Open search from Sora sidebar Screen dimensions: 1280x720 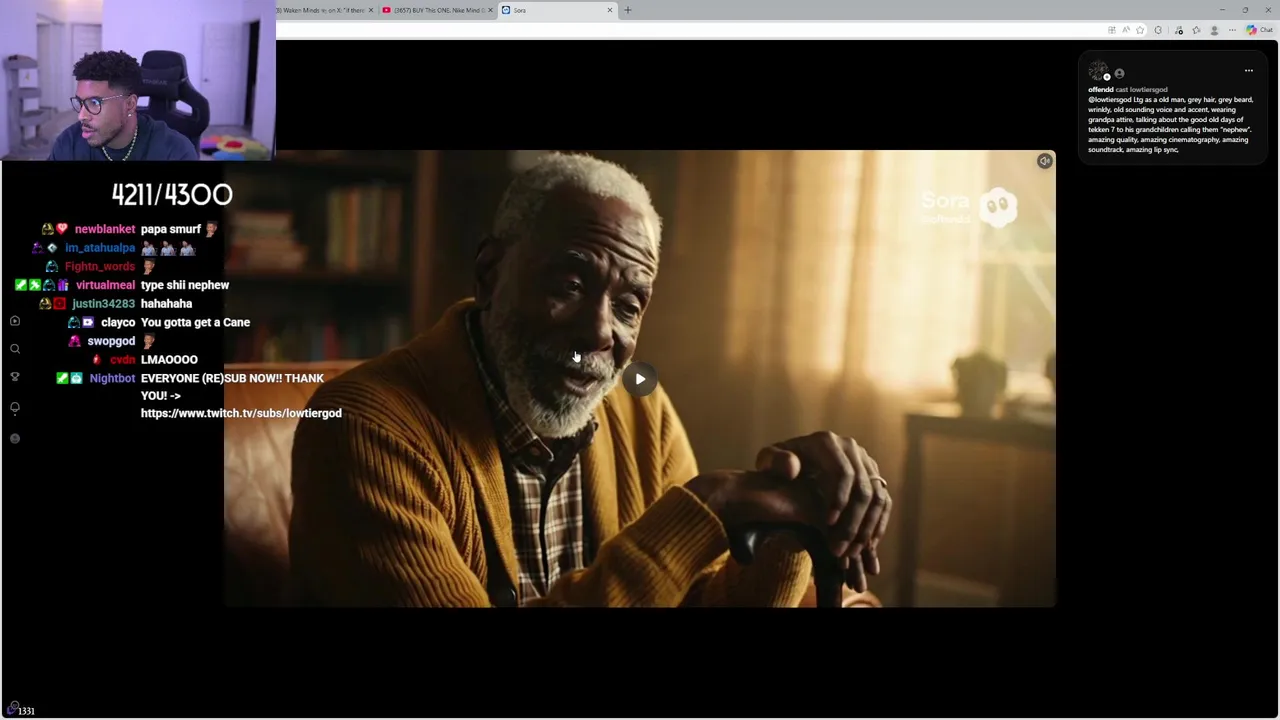click(x=15, y=349)
